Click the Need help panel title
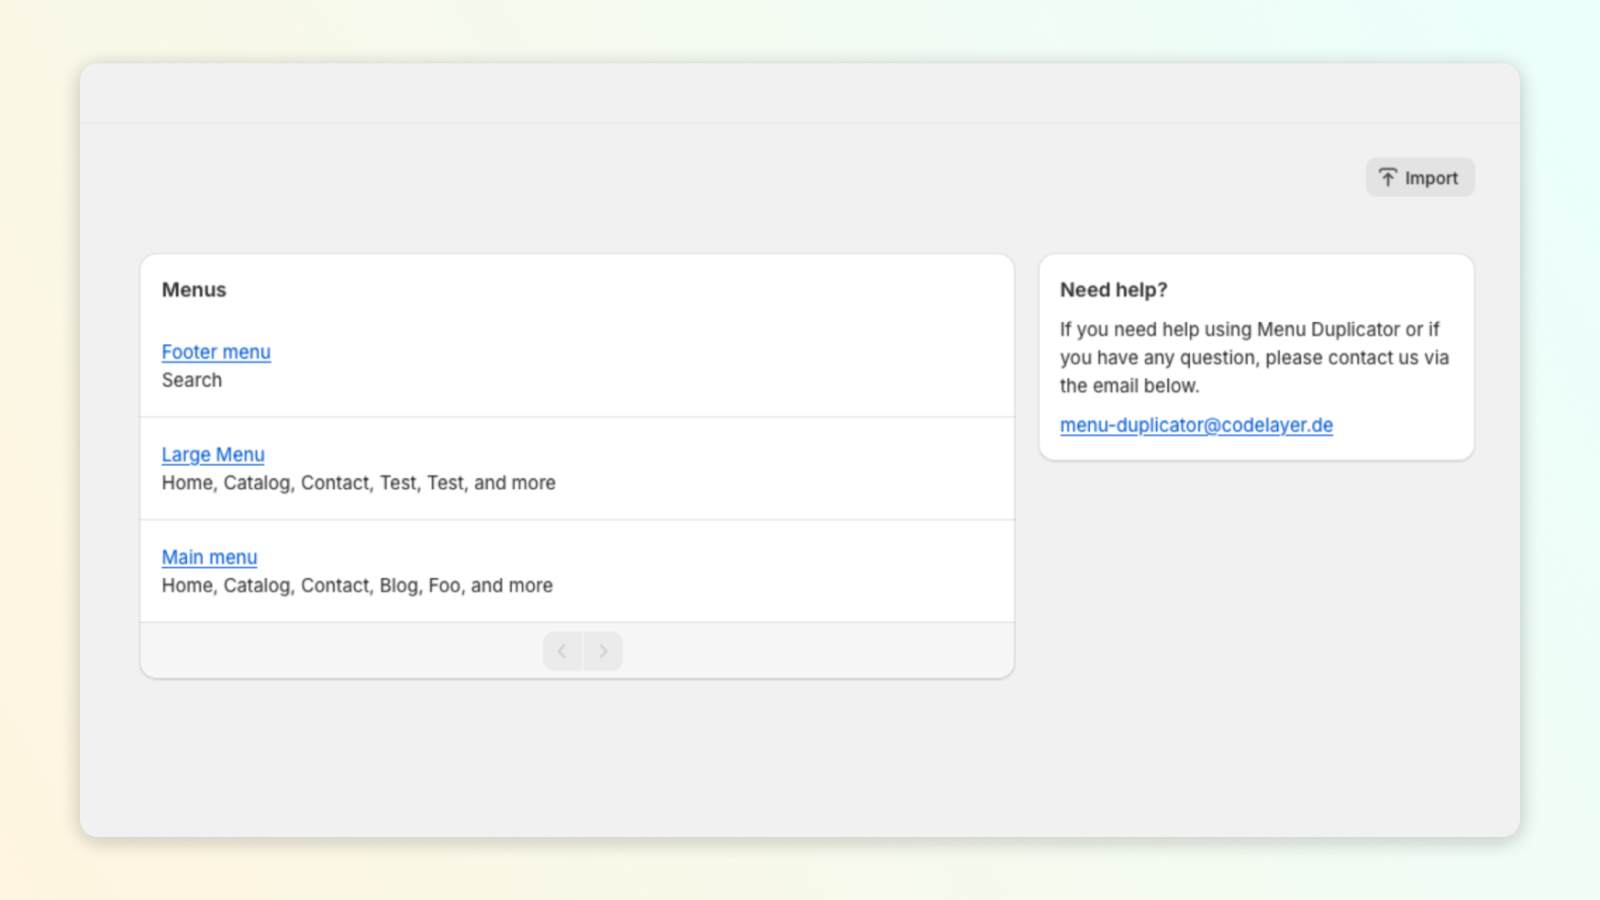 click(x=1113, y=289)
